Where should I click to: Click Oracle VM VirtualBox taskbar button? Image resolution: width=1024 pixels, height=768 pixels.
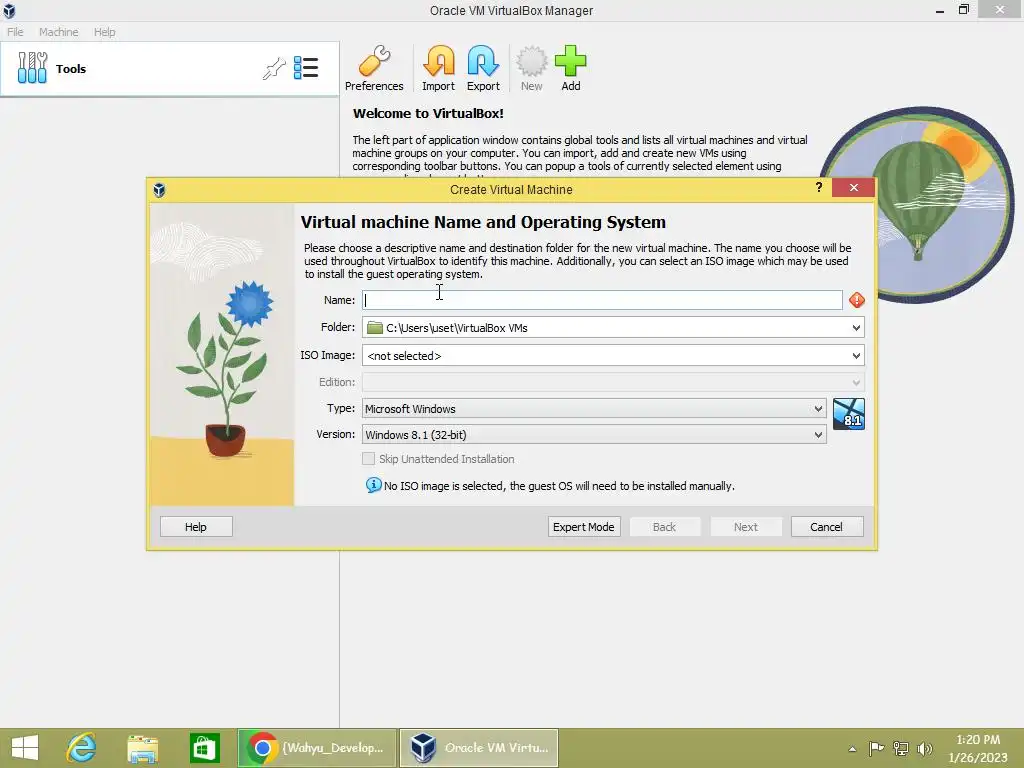click(x=479, y=748)
